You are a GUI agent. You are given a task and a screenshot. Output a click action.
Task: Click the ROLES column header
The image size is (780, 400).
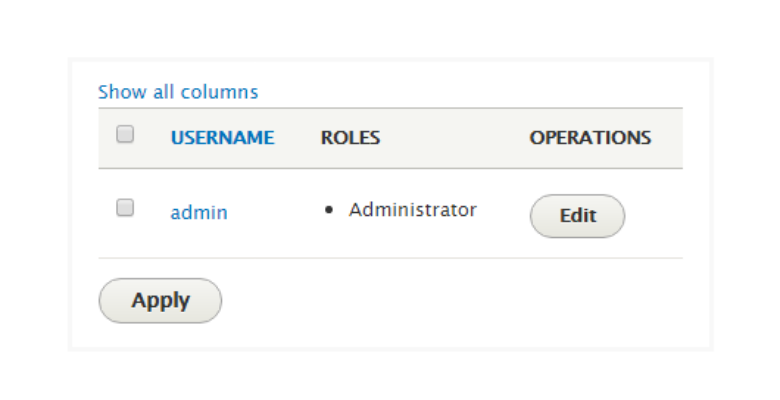click(x=350, y=138)
